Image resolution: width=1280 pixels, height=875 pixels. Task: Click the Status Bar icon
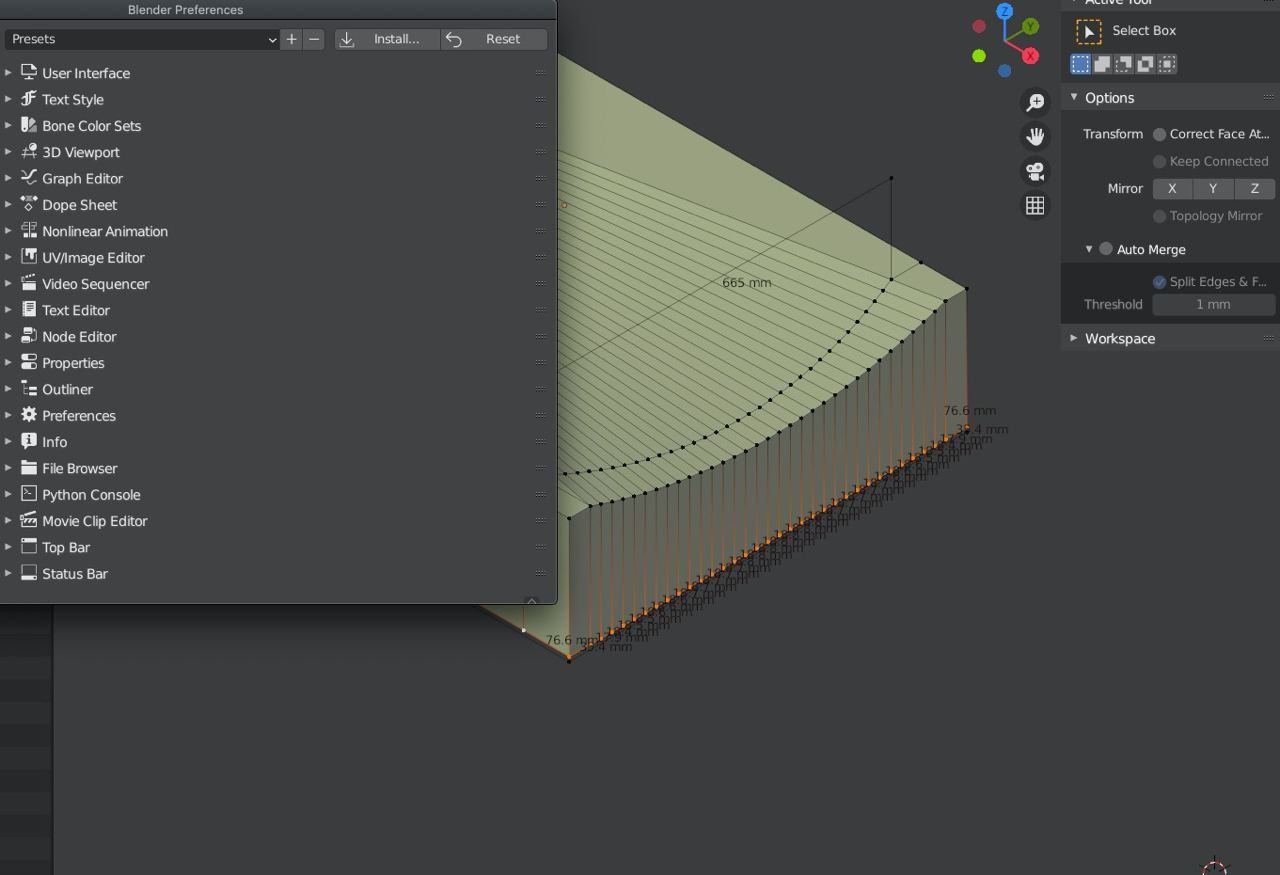click(29, 573)
